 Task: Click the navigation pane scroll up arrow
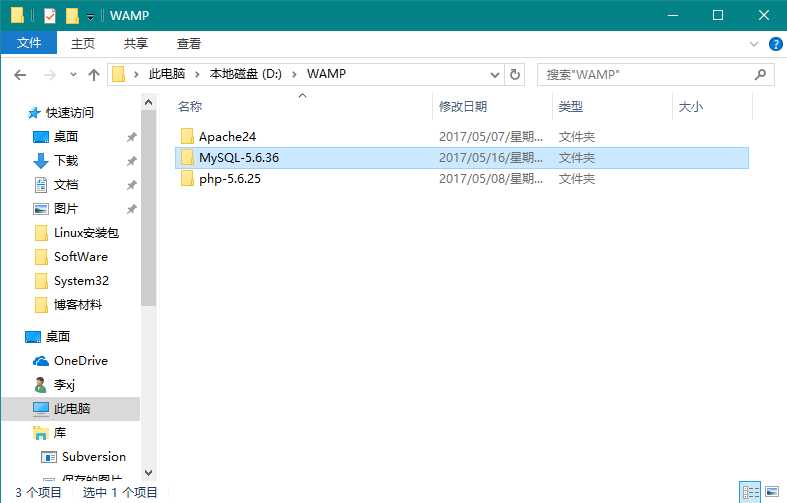pos(149,102)
